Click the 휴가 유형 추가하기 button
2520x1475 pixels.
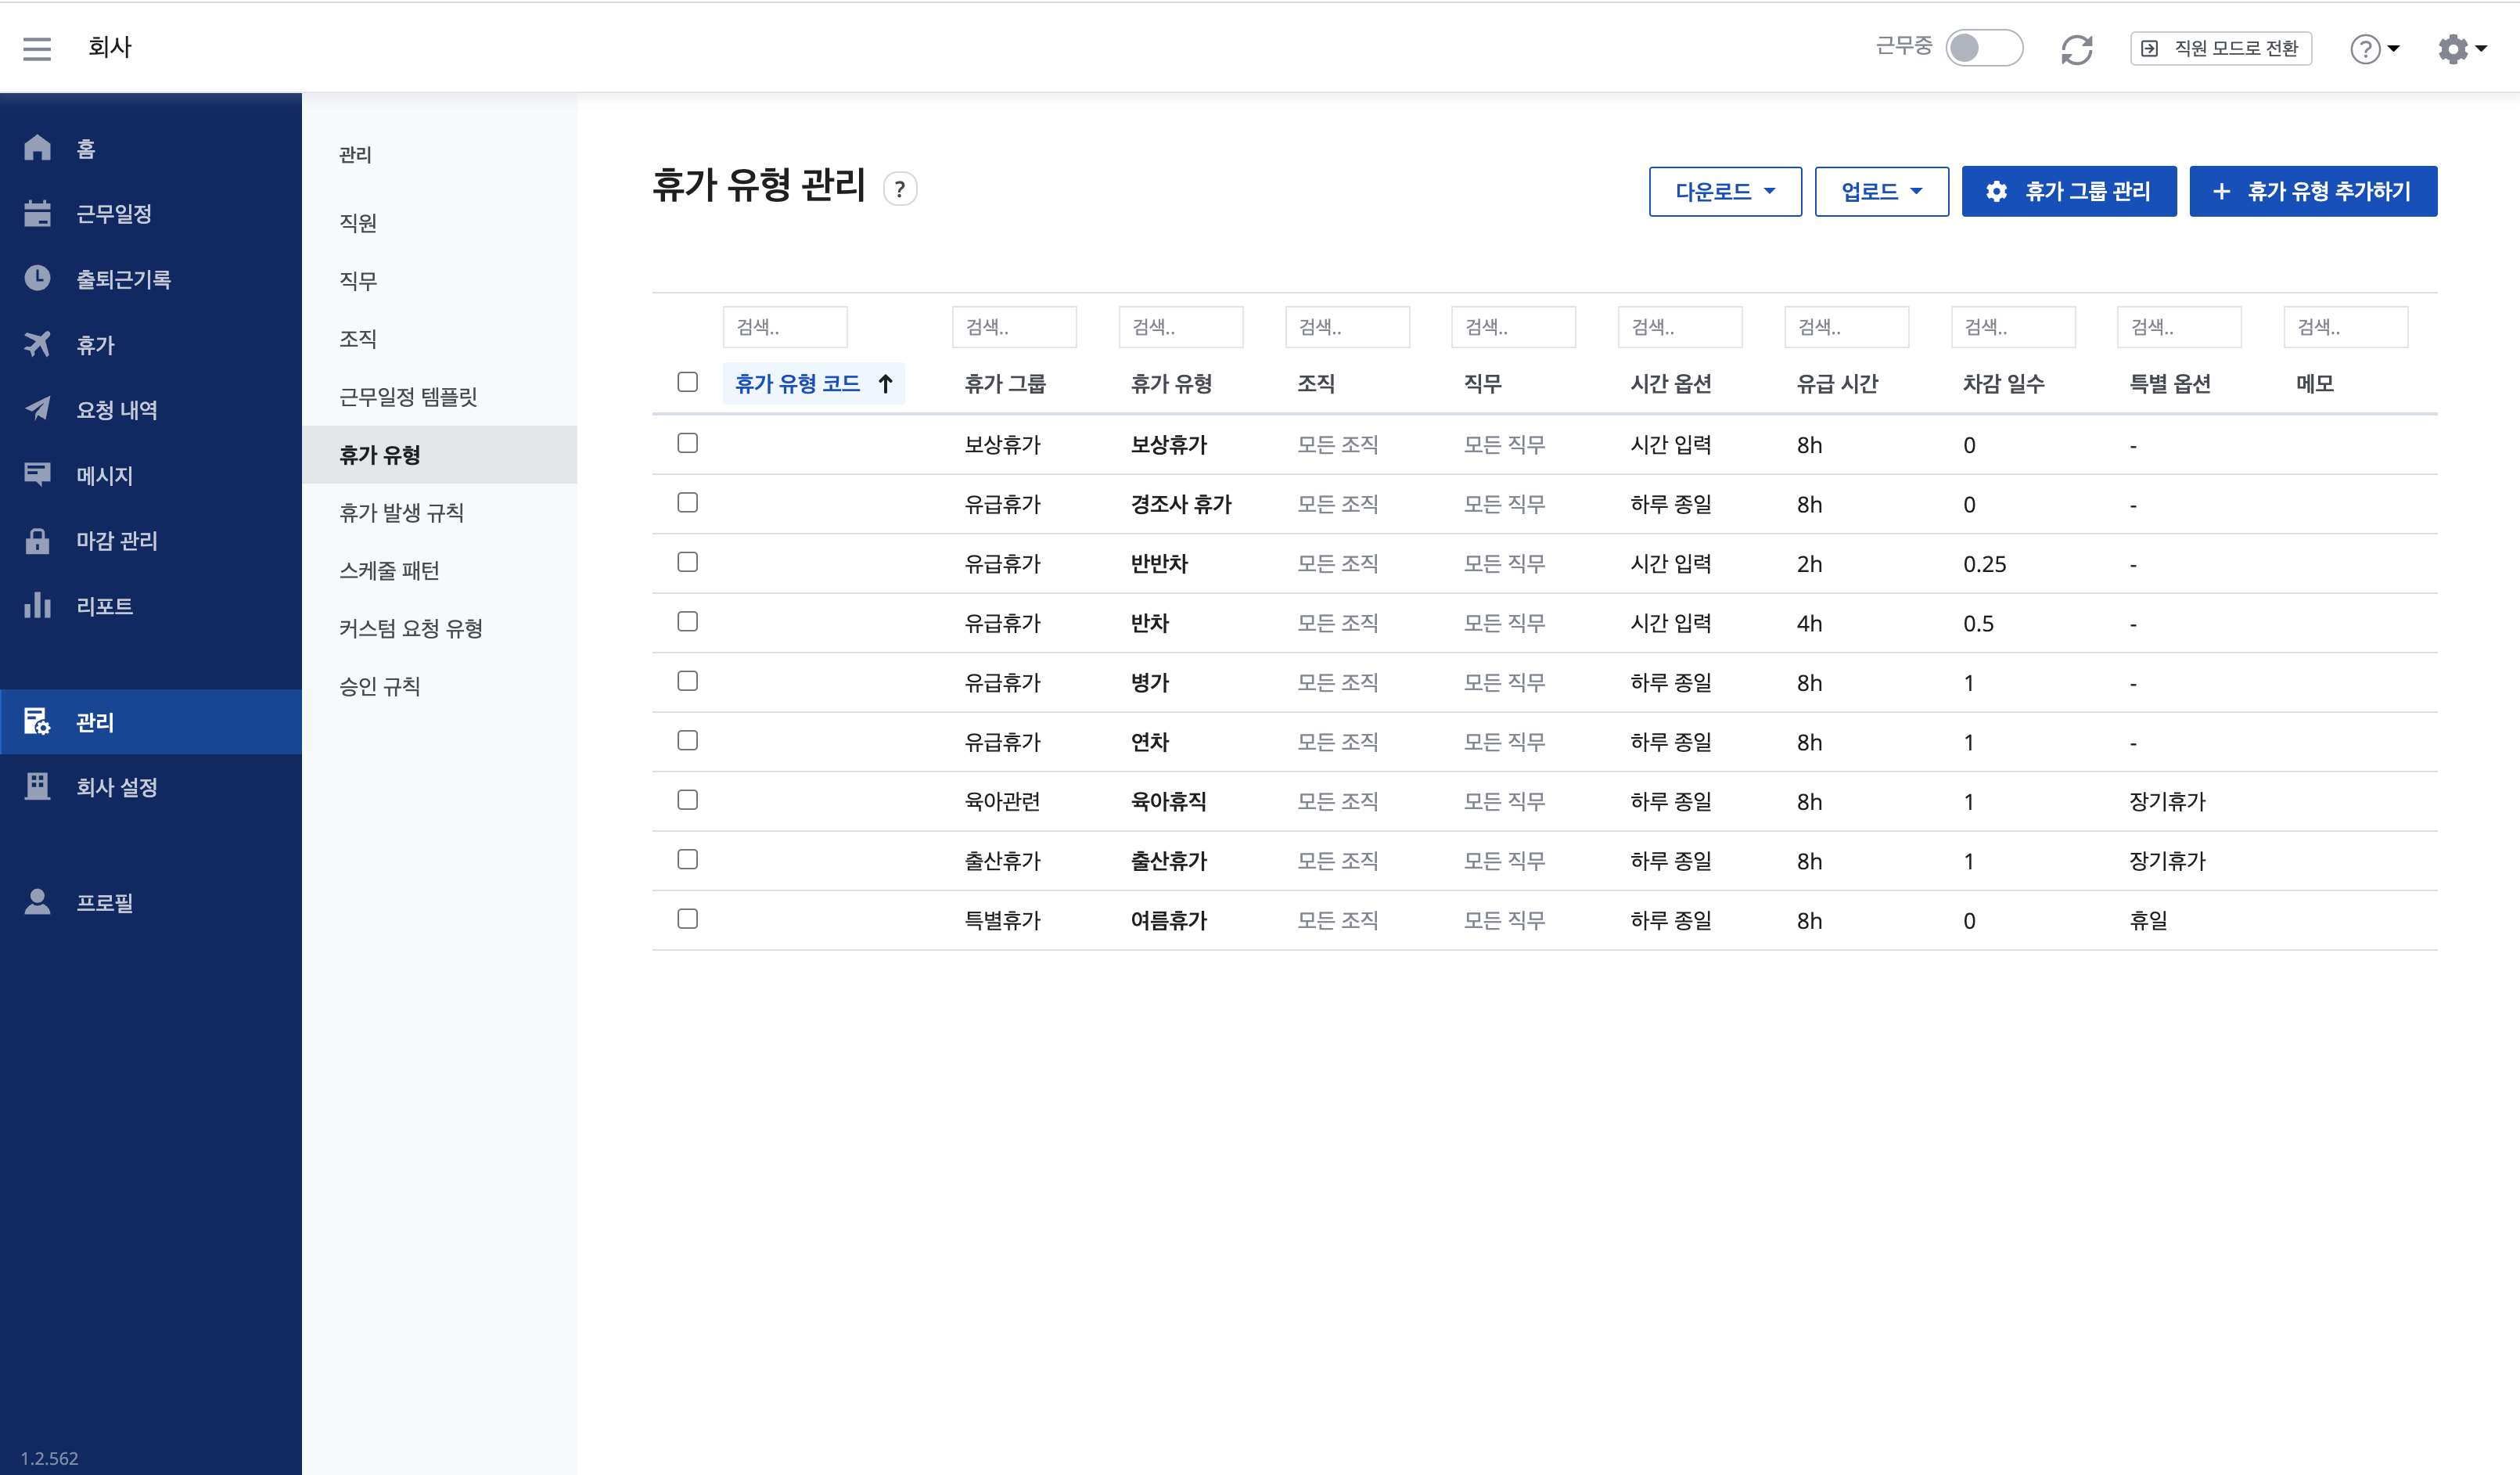click(x=2313, y=191)
